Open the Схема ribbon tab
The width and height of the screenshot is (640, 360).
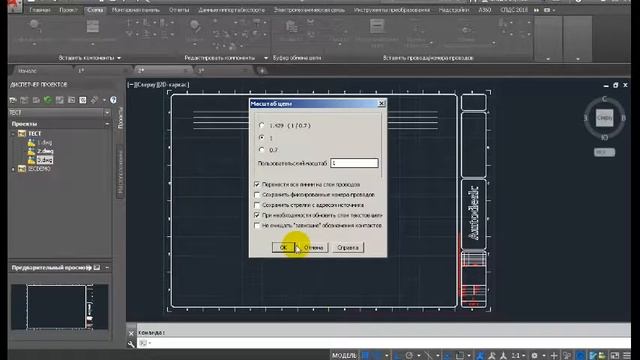coord(95,10)
